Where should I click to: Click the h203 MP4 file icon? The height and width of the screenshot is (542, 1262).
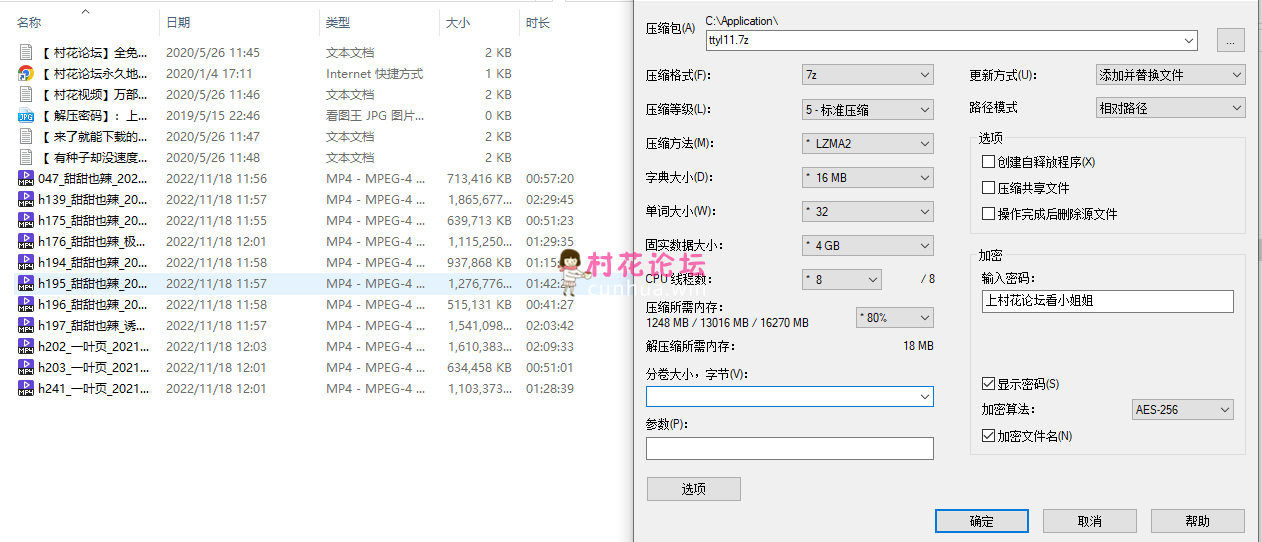coord(26,368)
